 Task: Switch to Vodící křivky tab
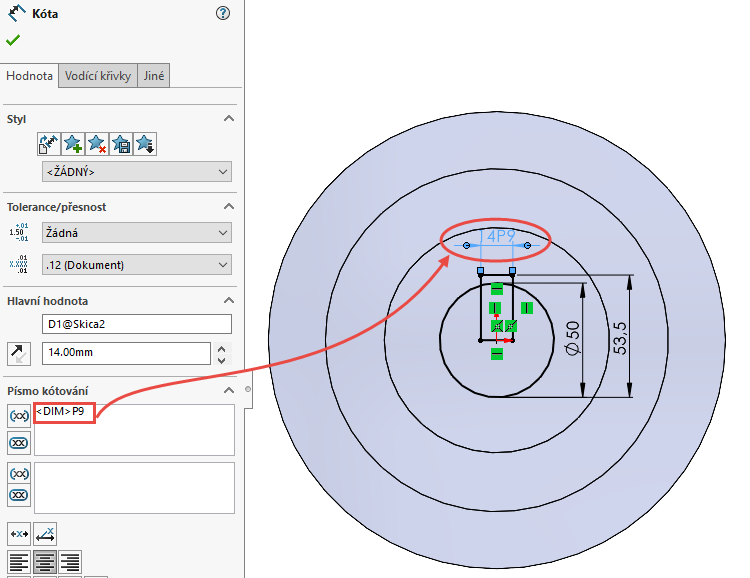pyautogui.click(x=98, y=76)
